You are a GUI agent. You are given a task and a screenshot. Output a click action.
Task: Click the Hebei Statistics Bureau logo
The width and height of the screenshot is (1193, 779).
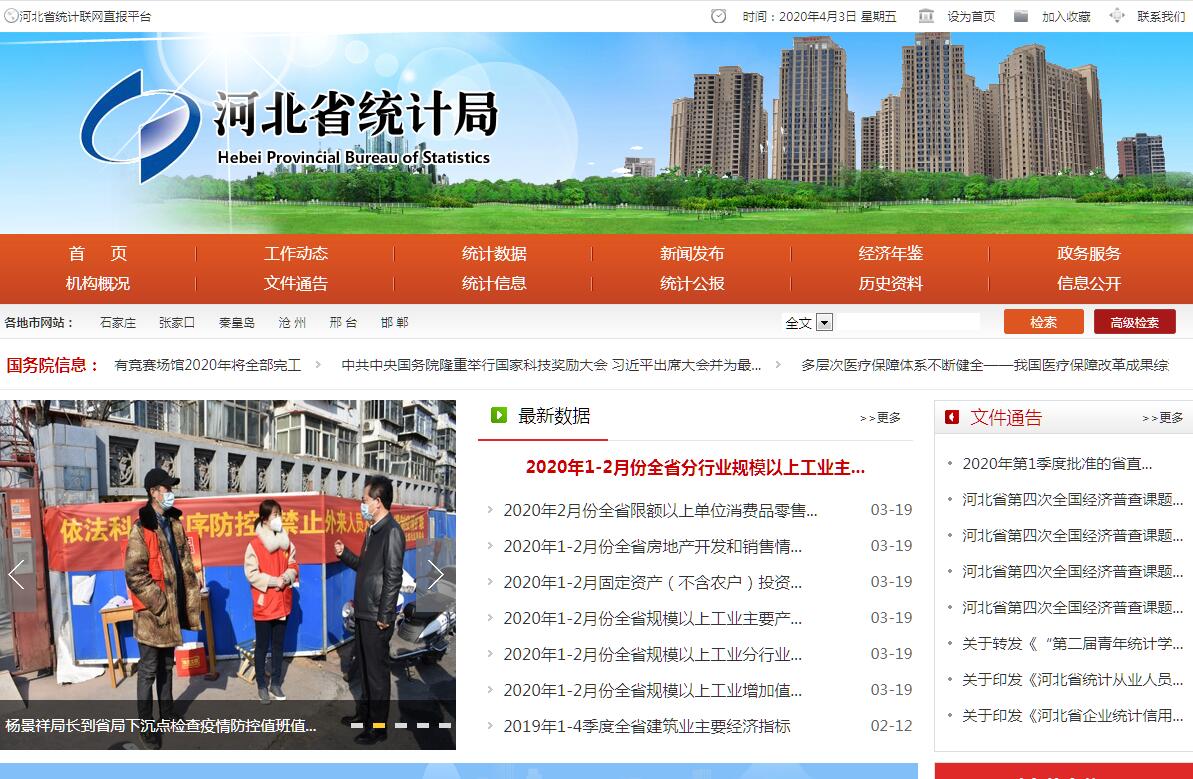(140, 125)
